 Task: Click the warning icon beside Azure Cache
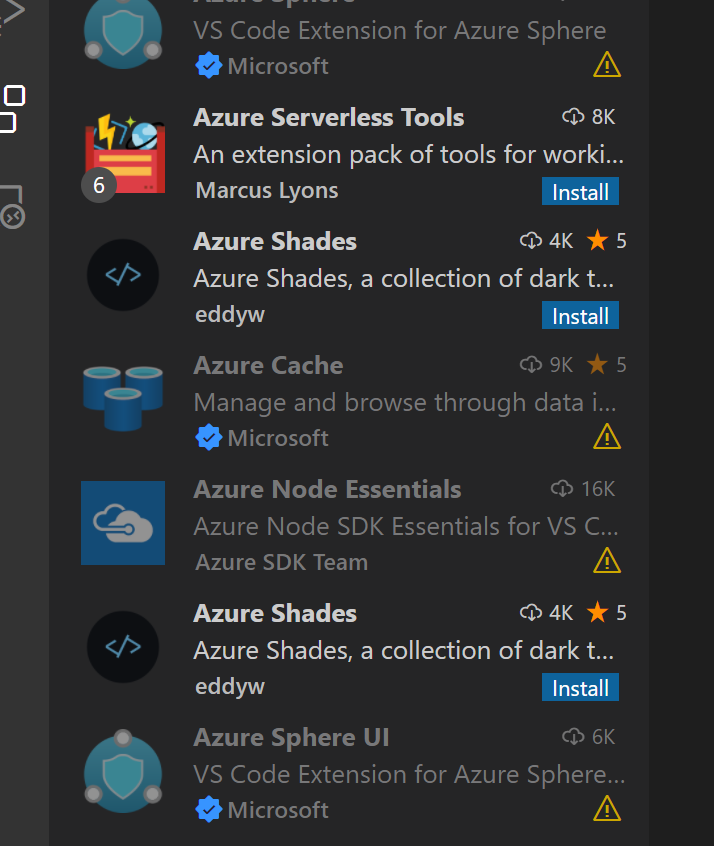(607, 436)
